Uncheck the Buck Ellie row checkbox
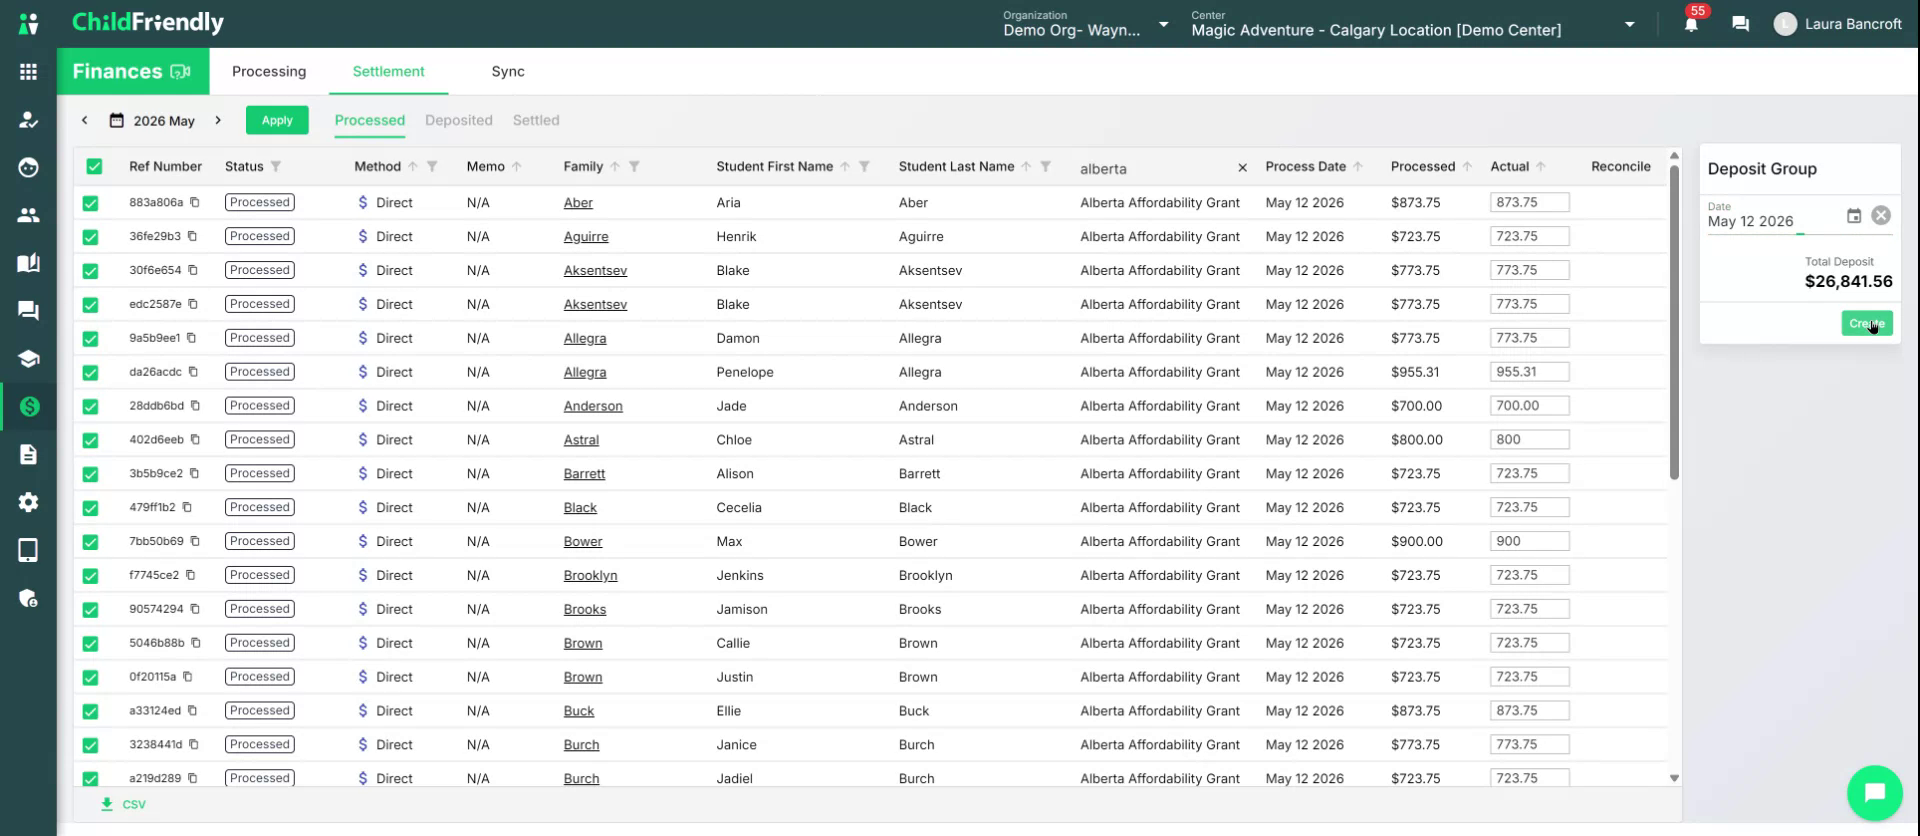Viewport: 1920px width, 836px height. pos(91,711)
